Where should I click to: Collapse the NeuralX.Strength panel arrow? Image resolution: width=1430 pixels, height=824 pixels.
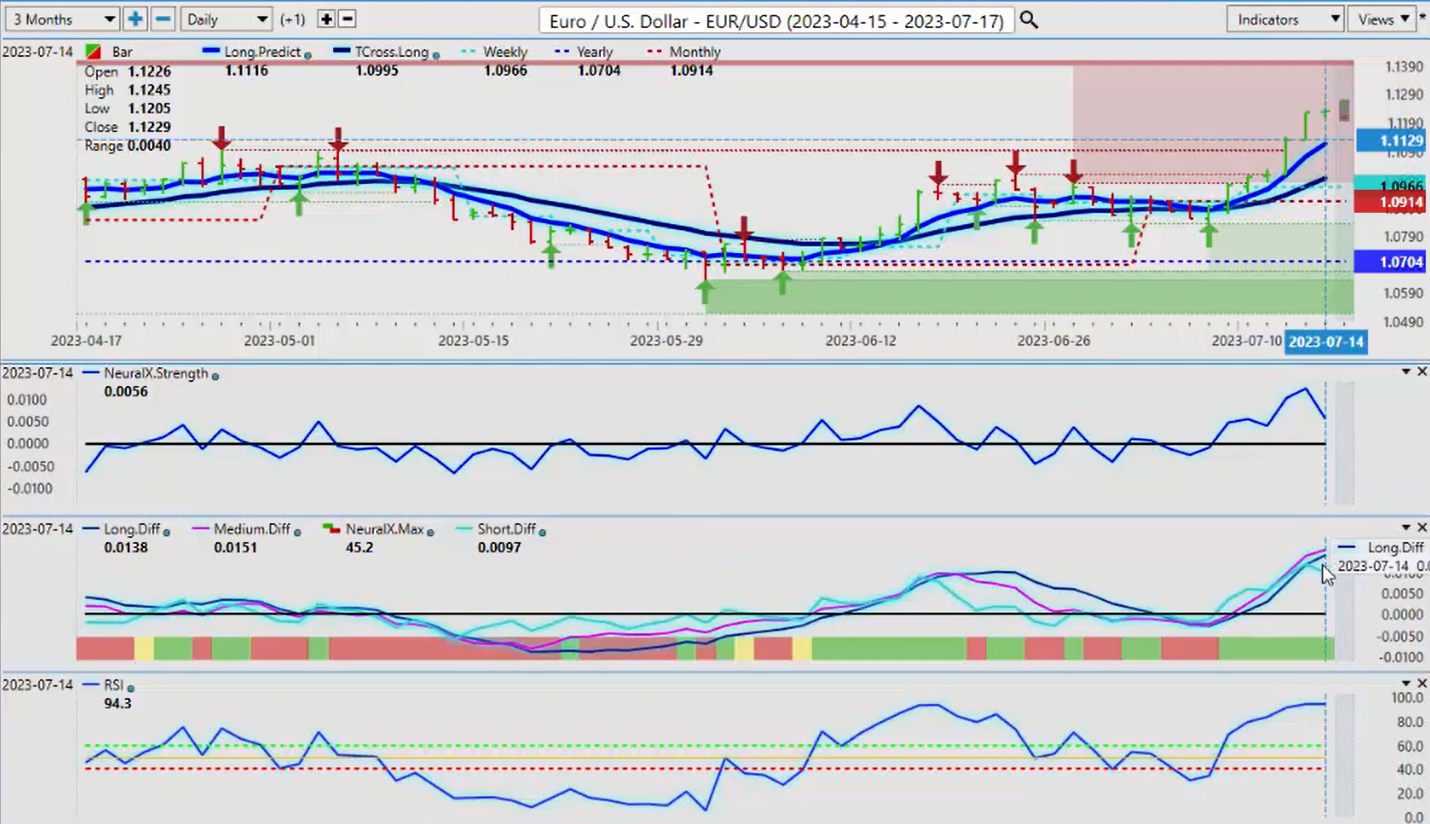pyautogui.click(x=1407, y=372)
